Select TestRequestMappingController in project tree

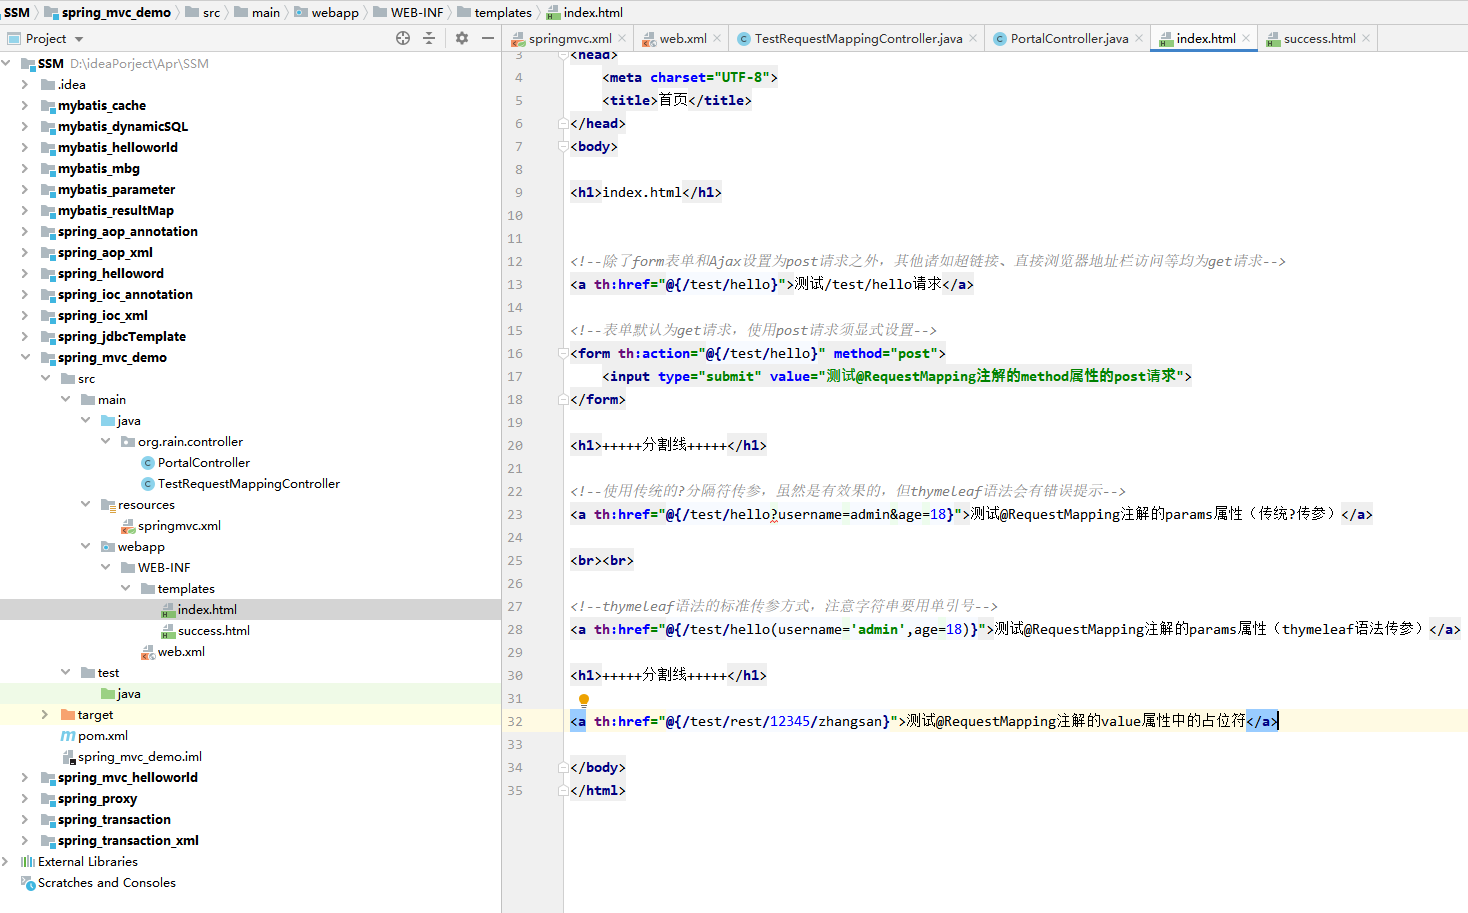248,483
